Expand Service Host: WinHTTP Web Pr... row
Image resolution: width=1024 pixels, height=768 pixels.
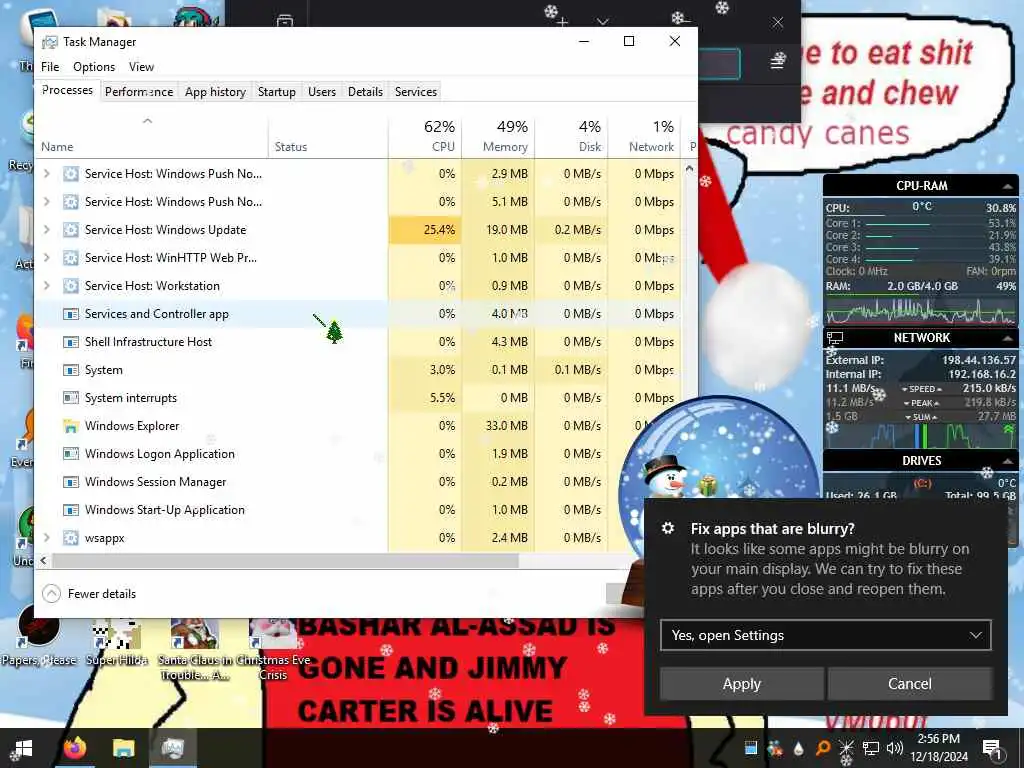pos(46,258)
